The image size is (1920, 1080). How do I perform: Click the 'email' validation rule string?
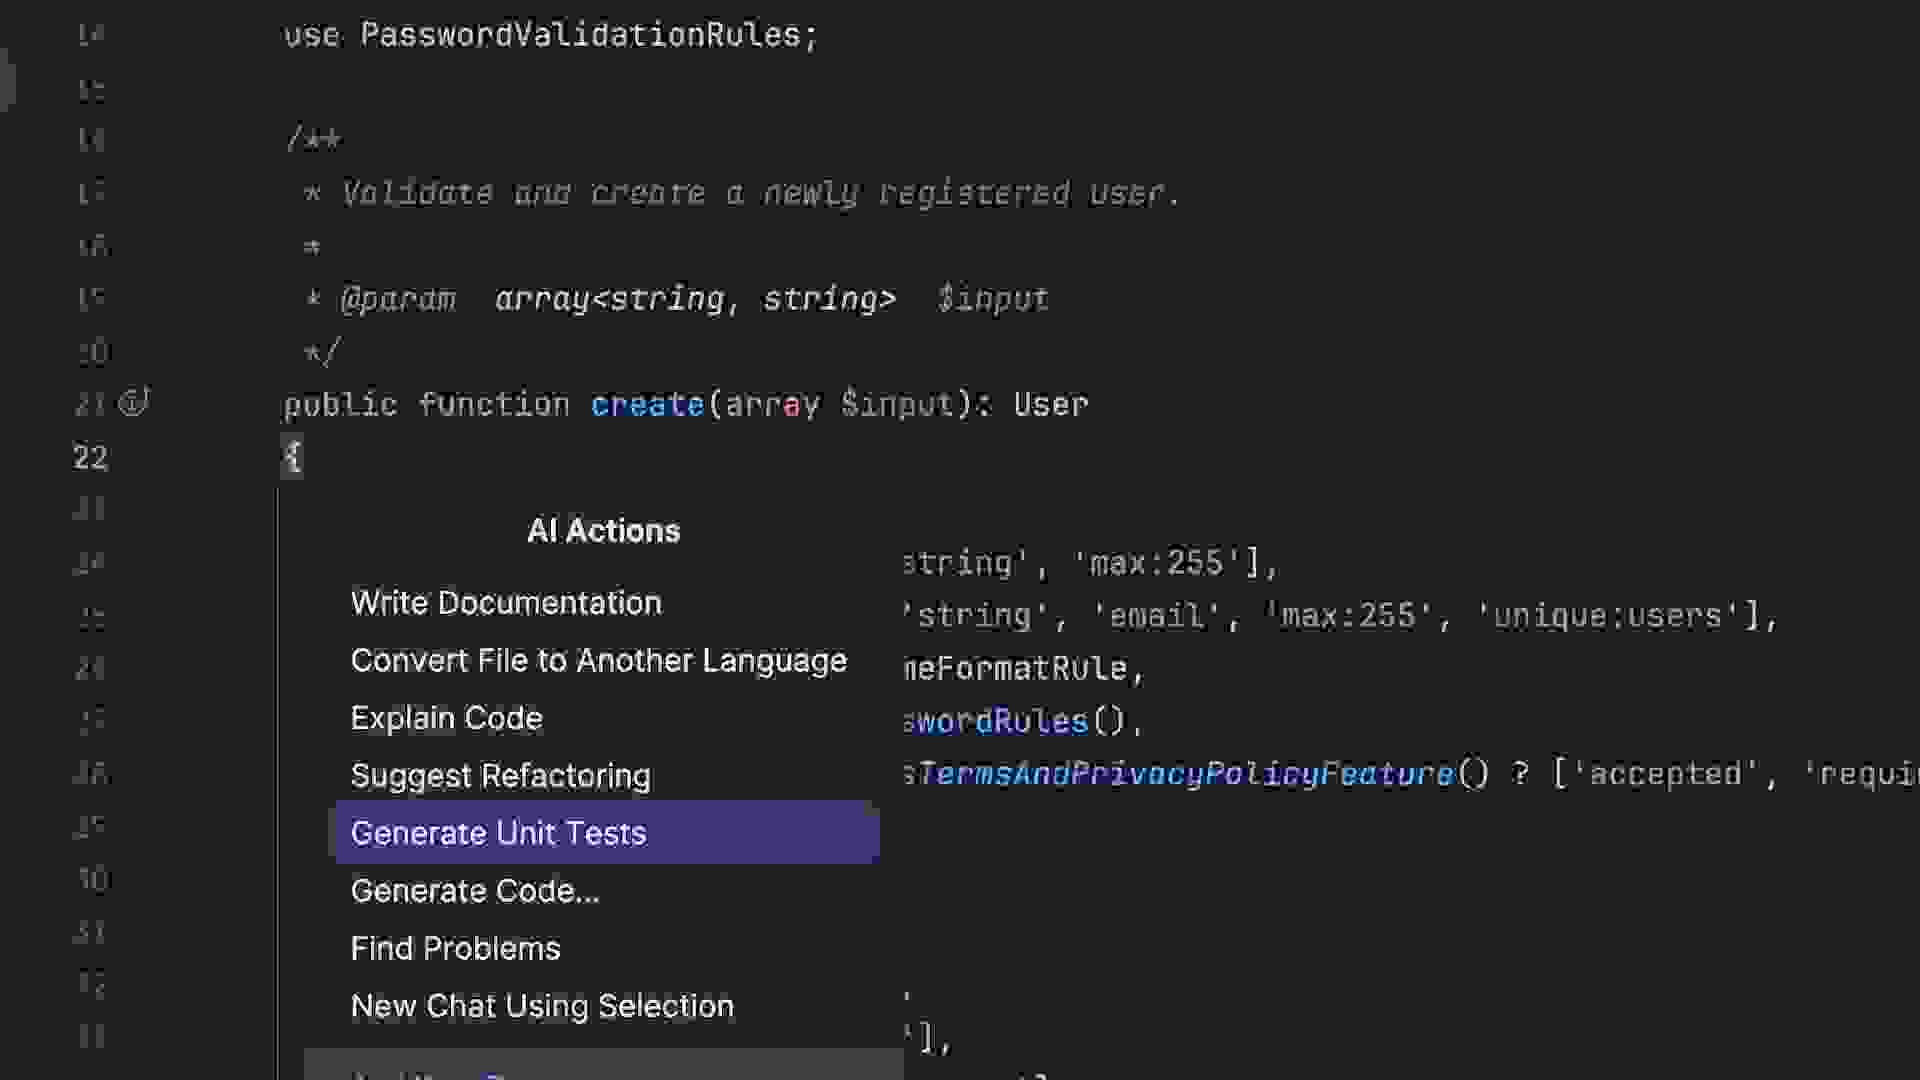[x=1157, y=616]
